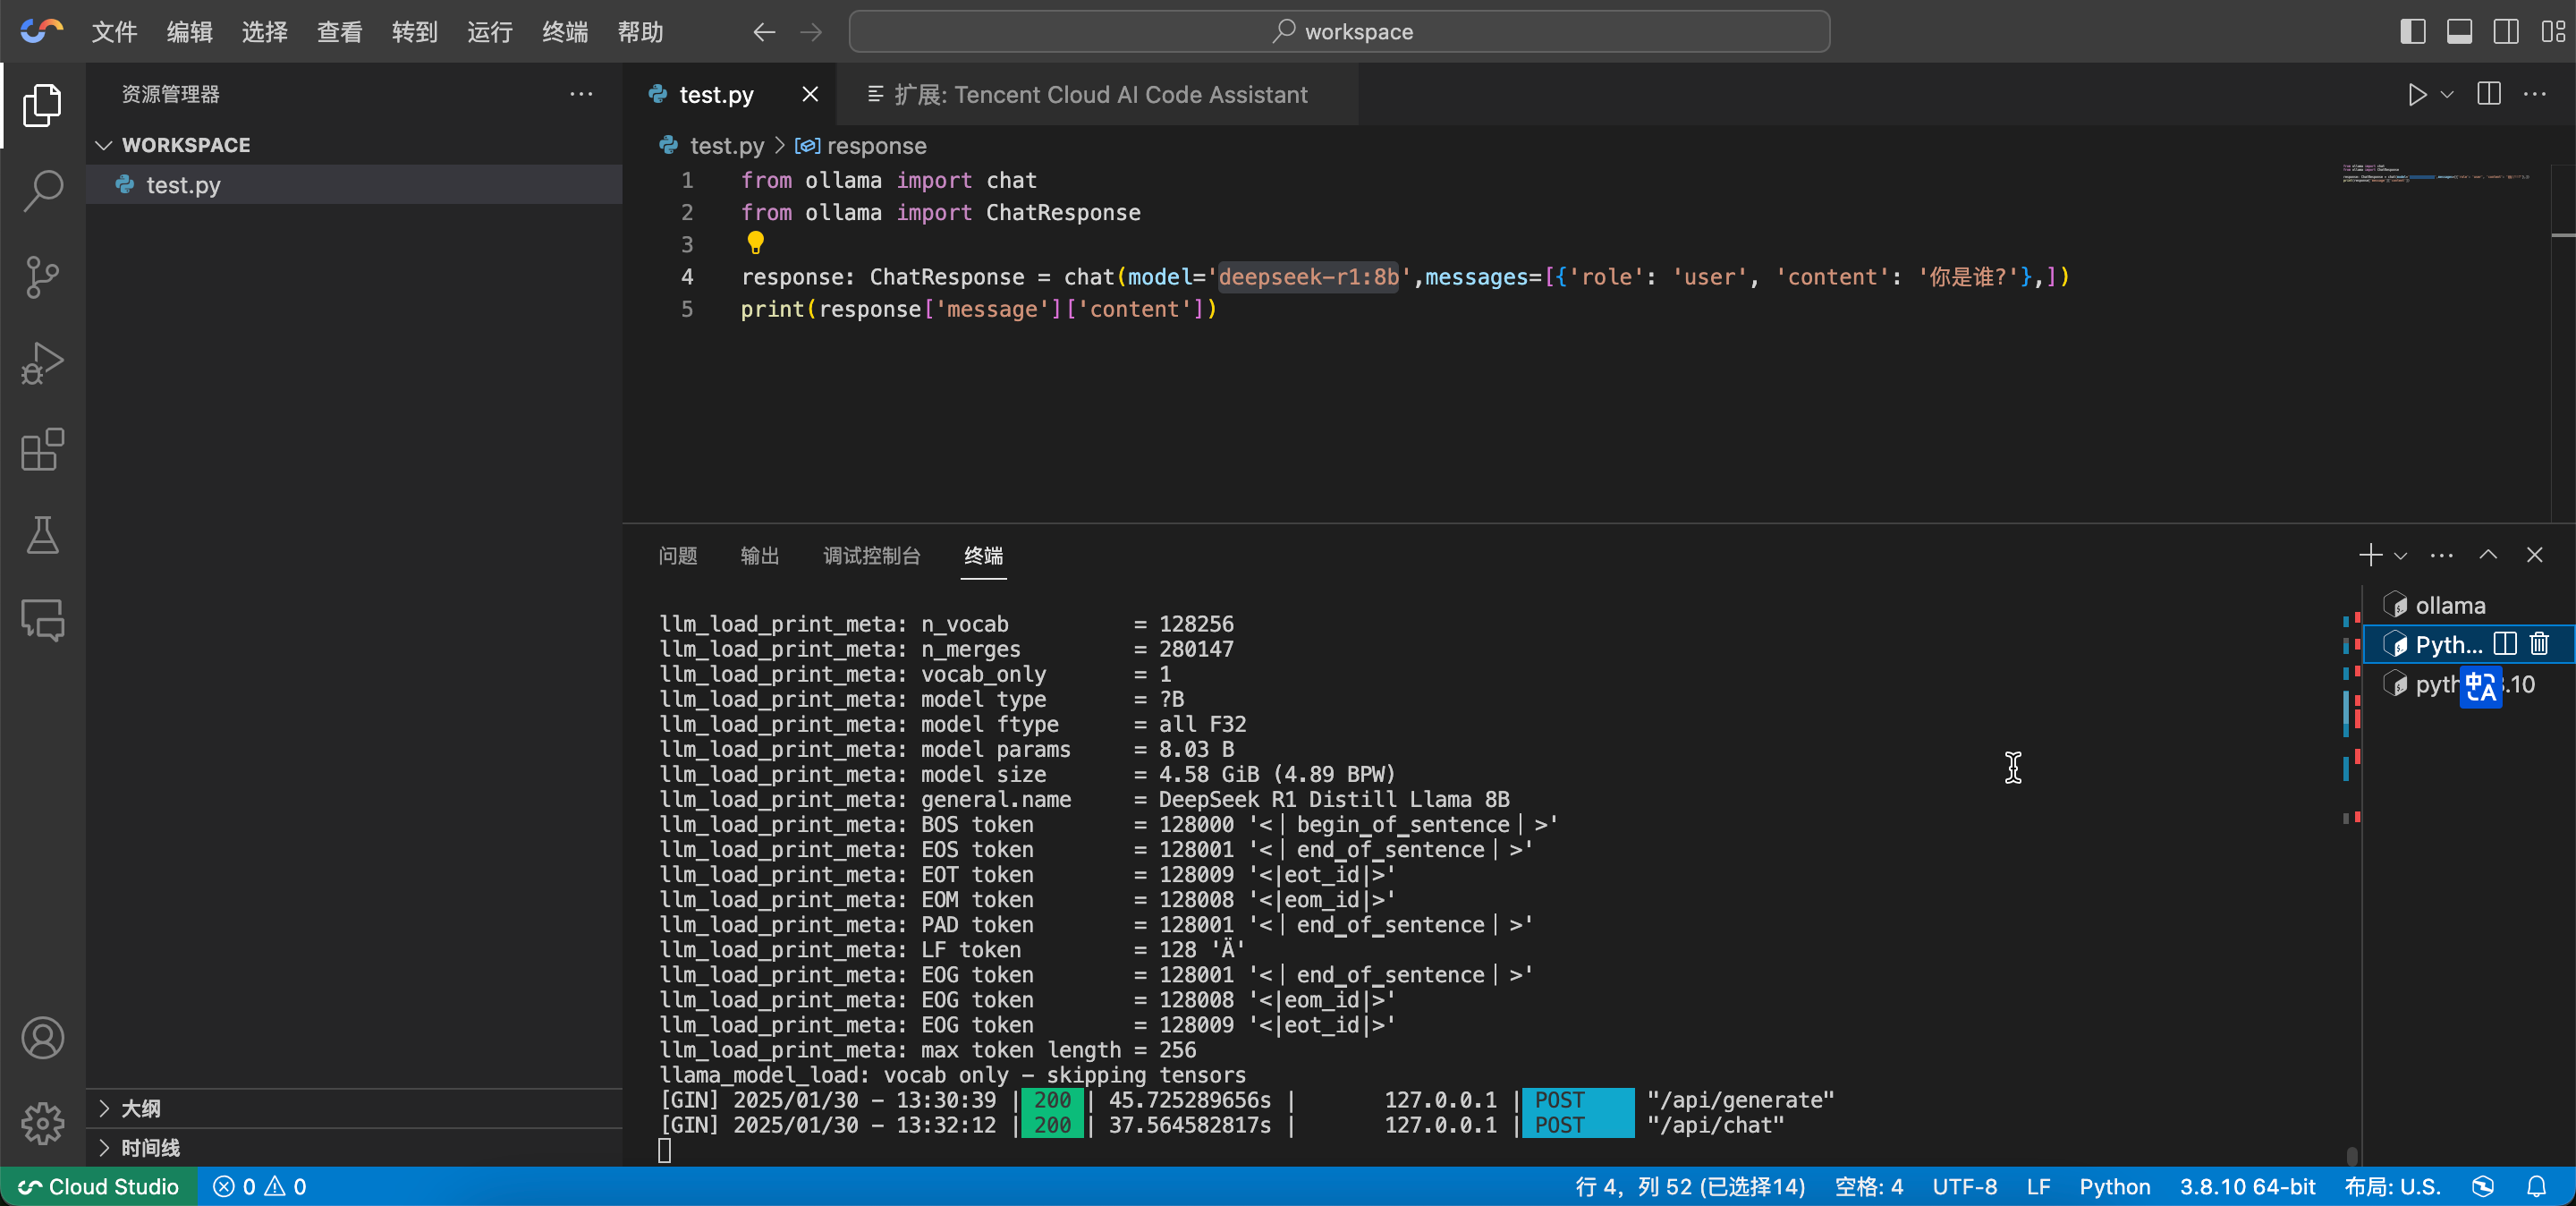This screenshot has height=1206, width=2576.
Task: Open the Search view in activity bar
Action: (42, 190)
